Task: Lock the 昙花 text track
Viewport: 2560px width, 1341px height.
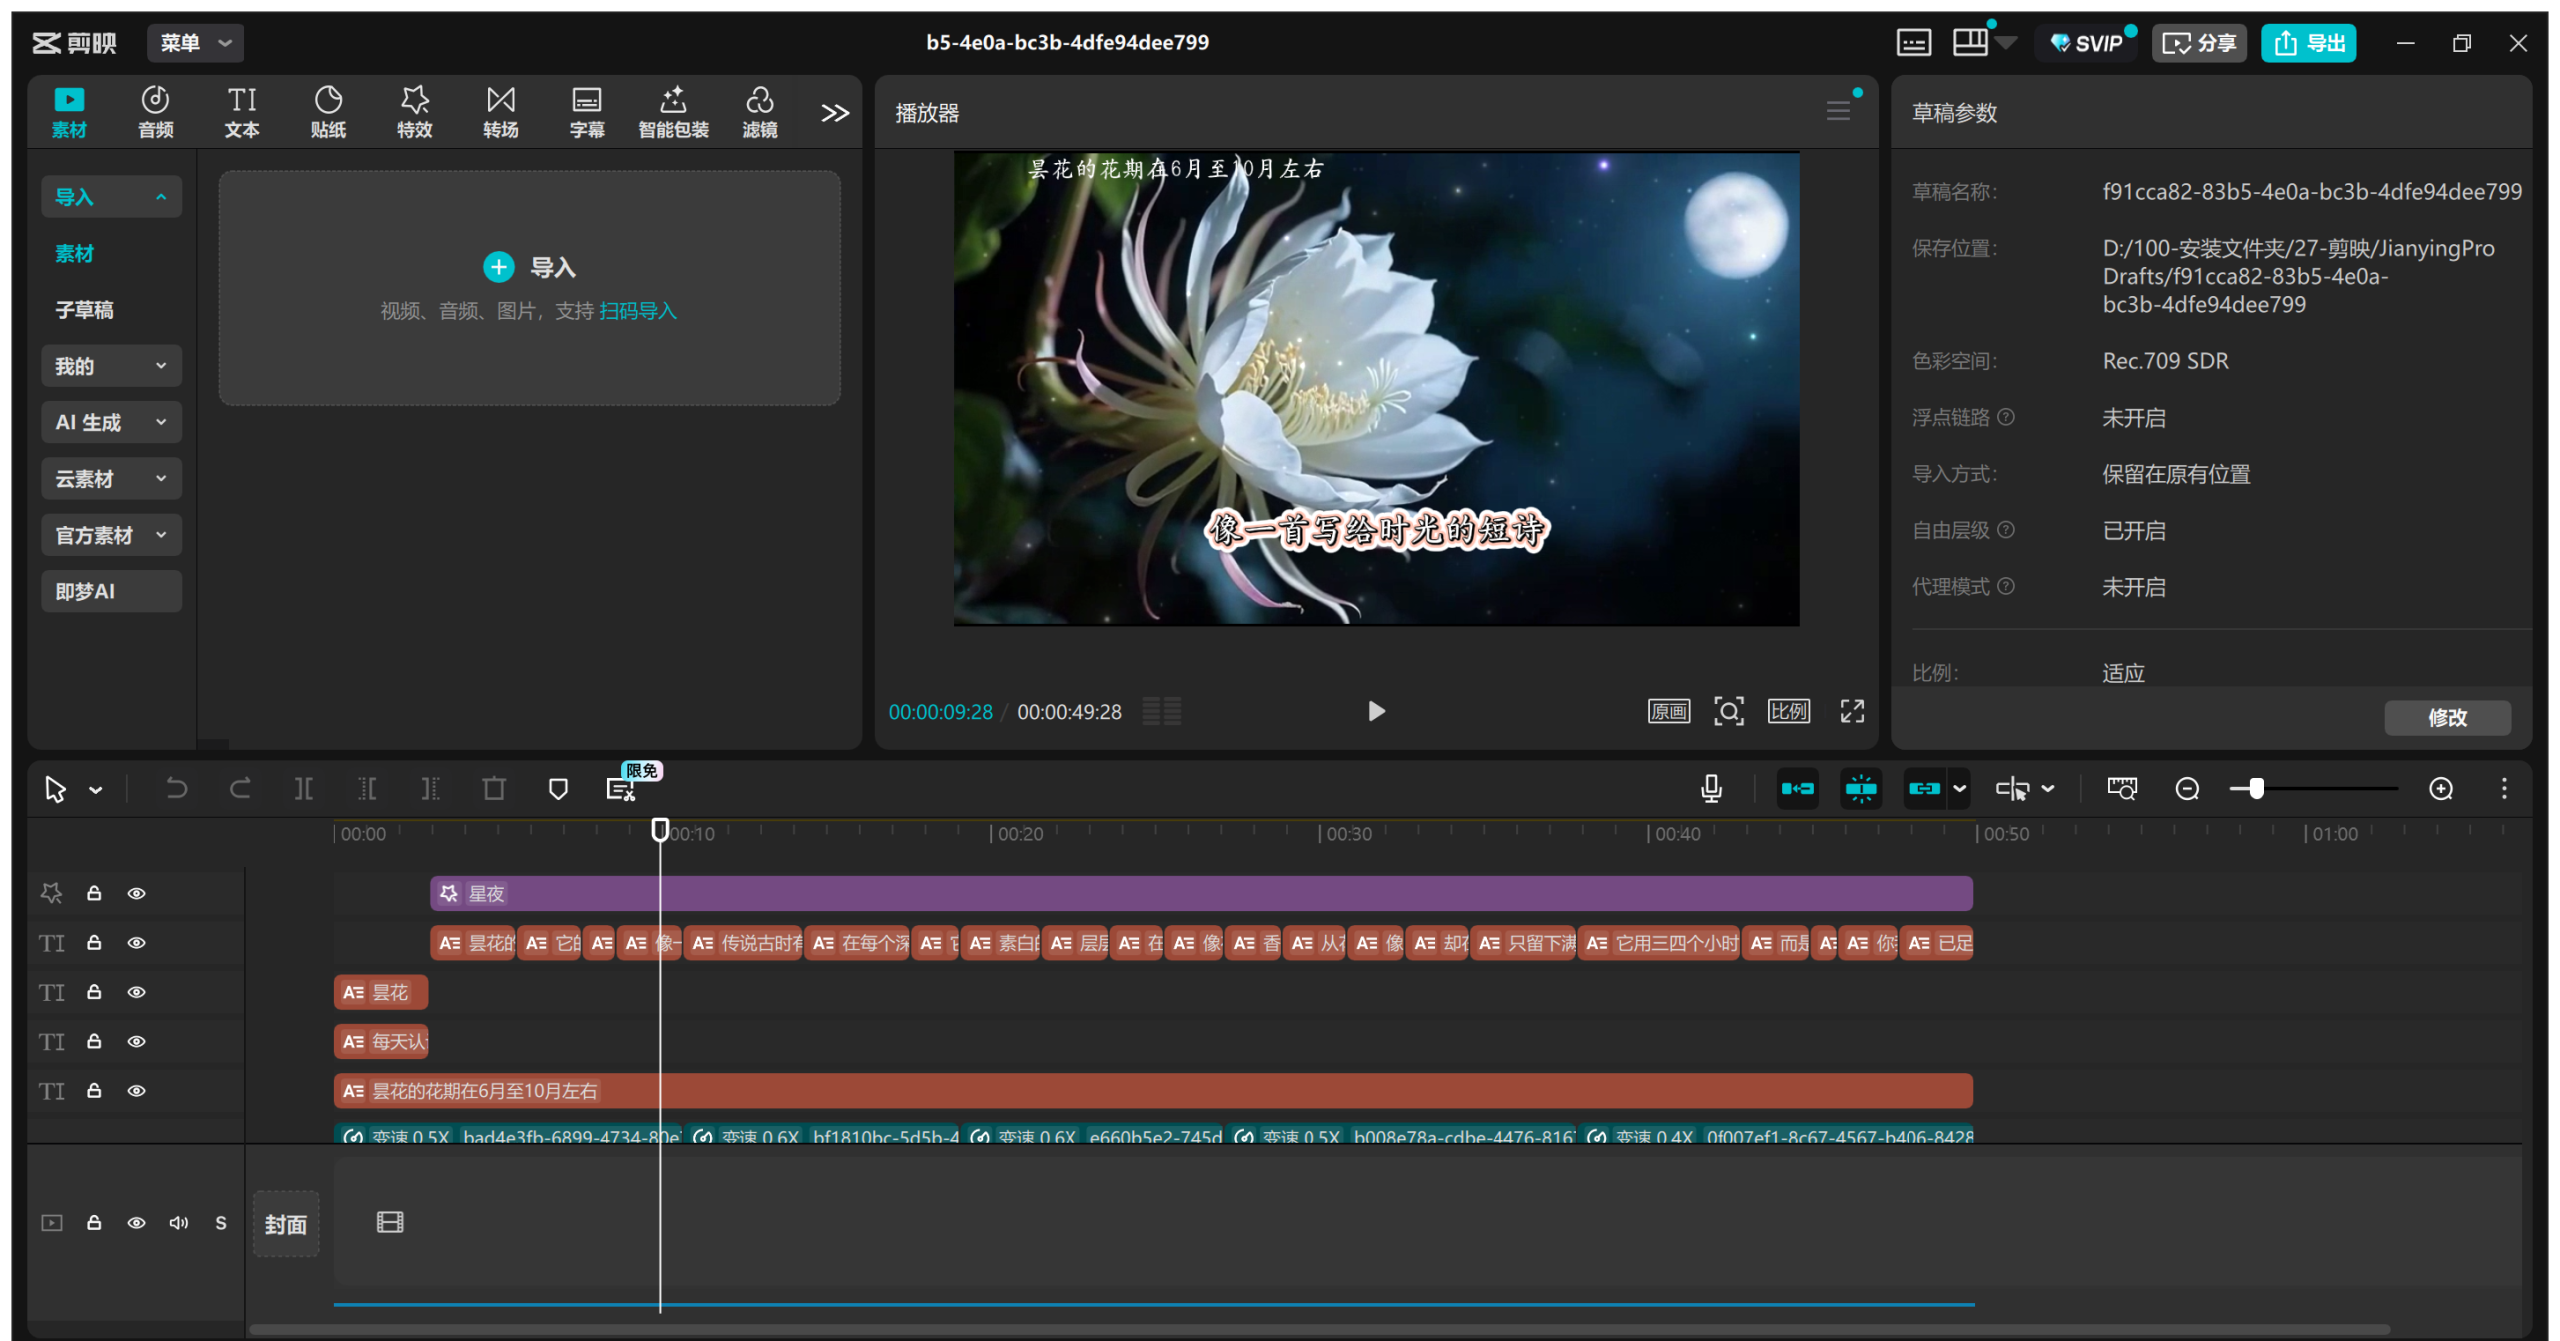Action: 94,992
